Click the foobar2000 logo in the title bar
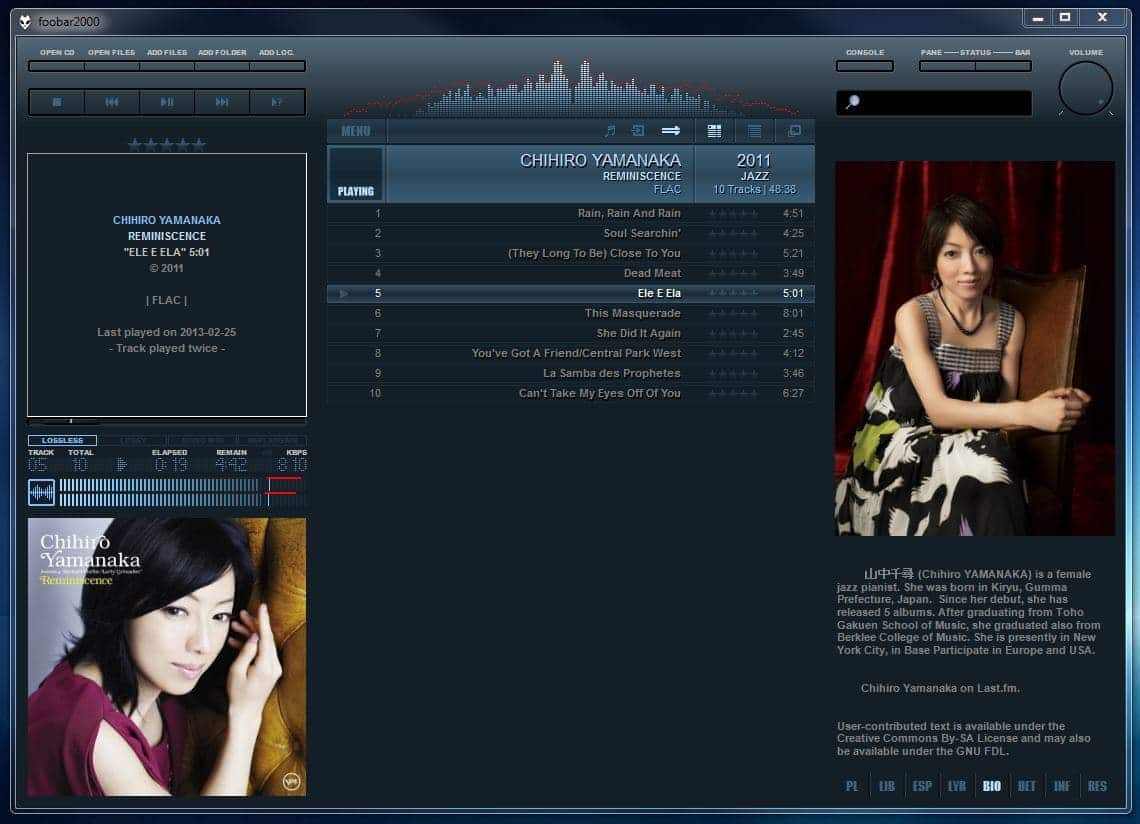The image size is (1140, 824). [25, 22]
